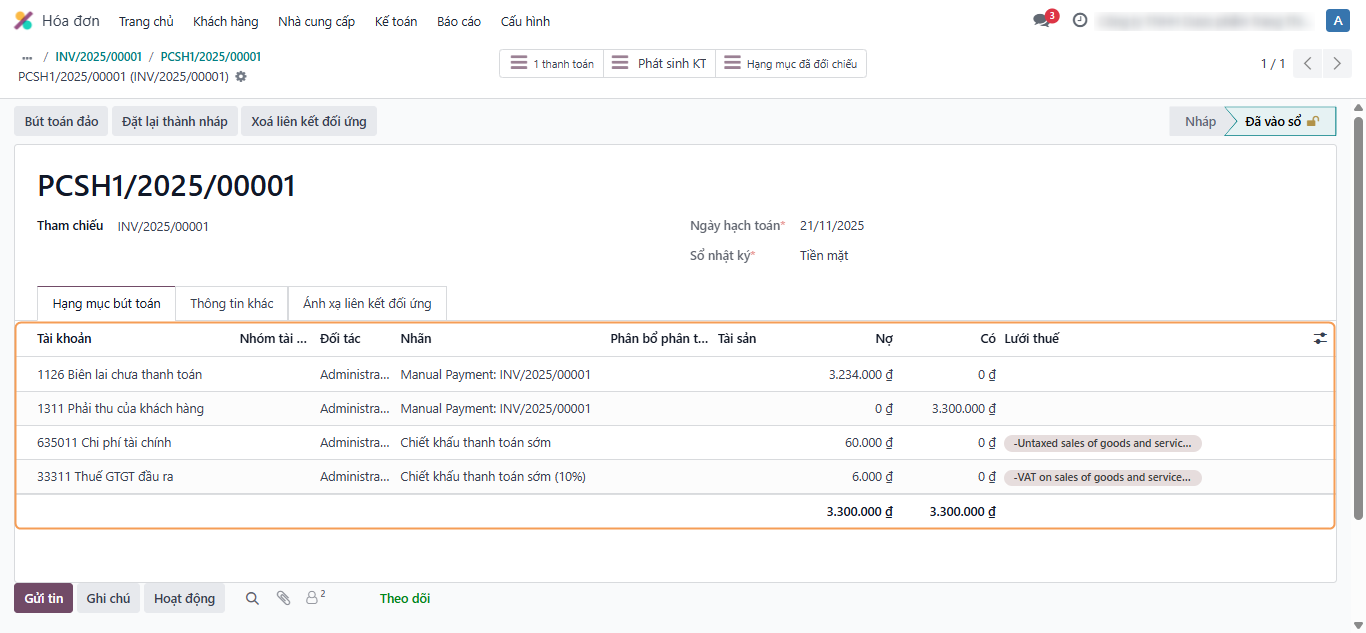The image size is (1366, 633).
Task: Click the Hóa đơn app logo
Action: (23, 21)
